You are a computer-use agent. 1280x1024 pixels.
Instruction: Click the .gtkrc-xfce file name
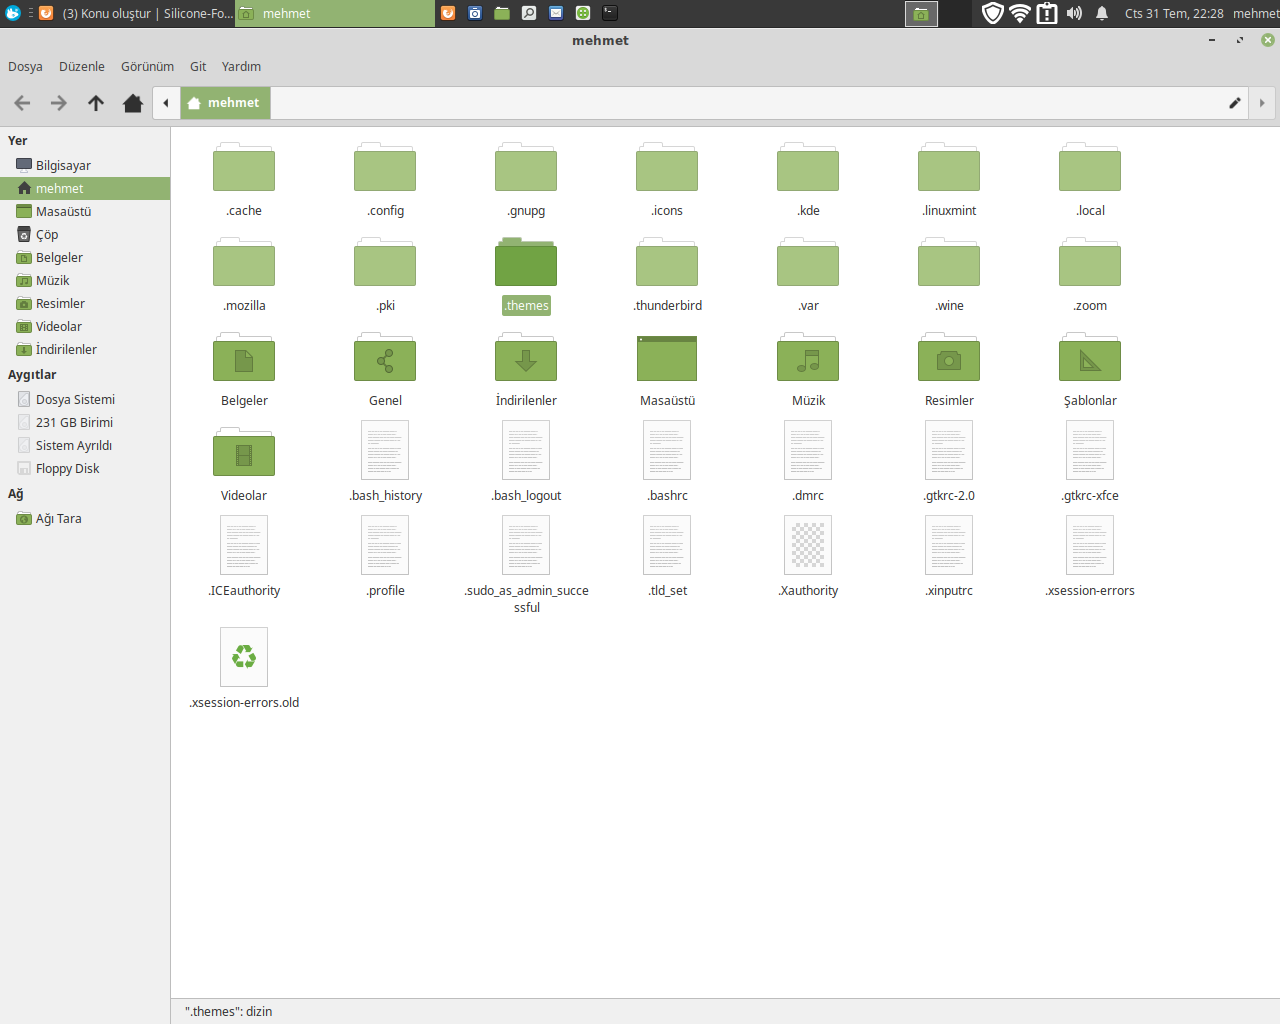[1090, 496]
